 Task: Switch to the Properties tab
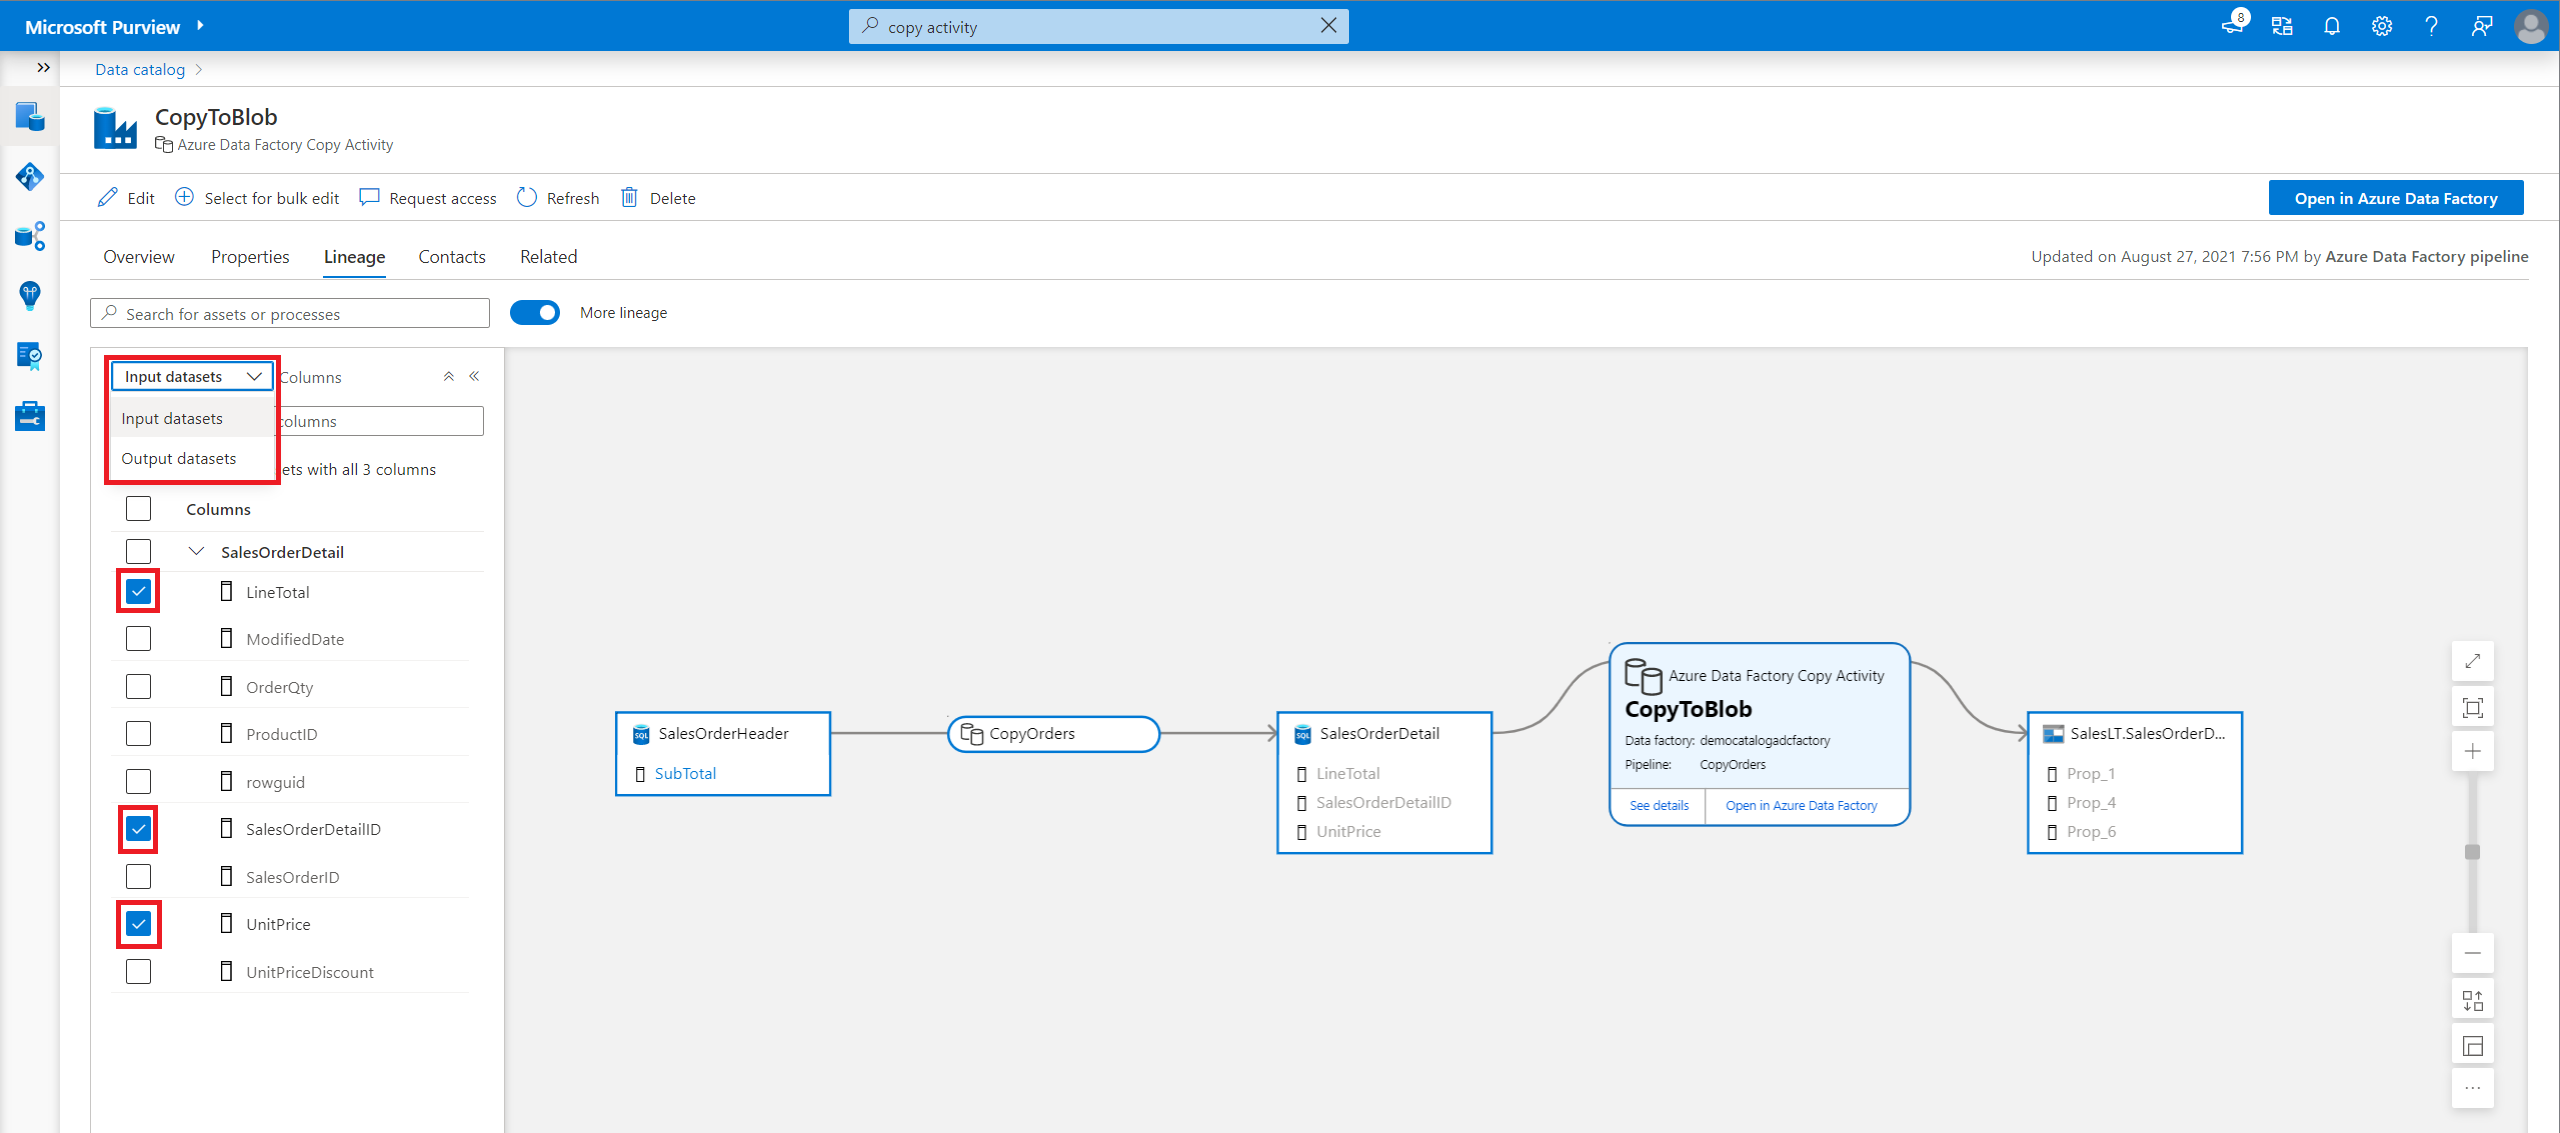point(250,256)
